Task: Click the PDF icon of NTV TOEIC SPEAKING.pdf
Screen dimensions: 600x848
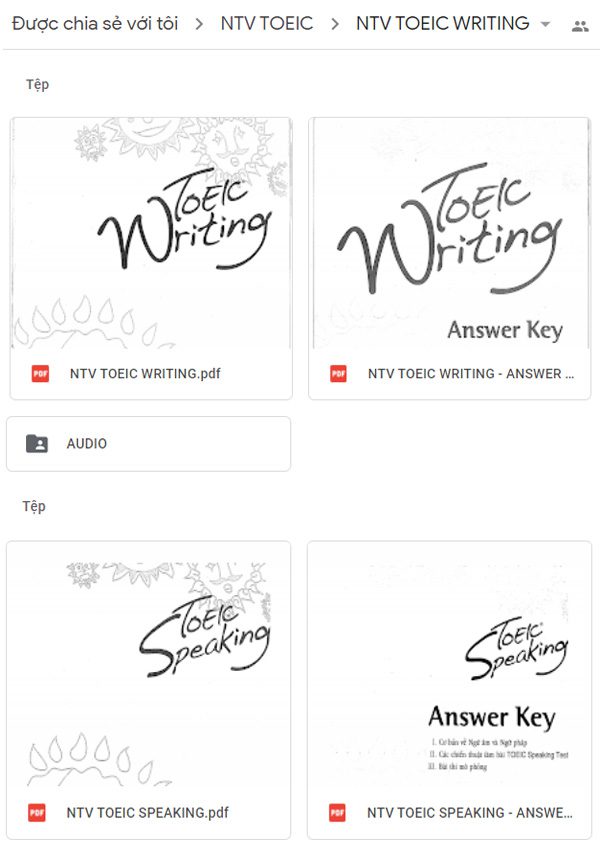Action: pyautogui.click(x=36, y=812)
